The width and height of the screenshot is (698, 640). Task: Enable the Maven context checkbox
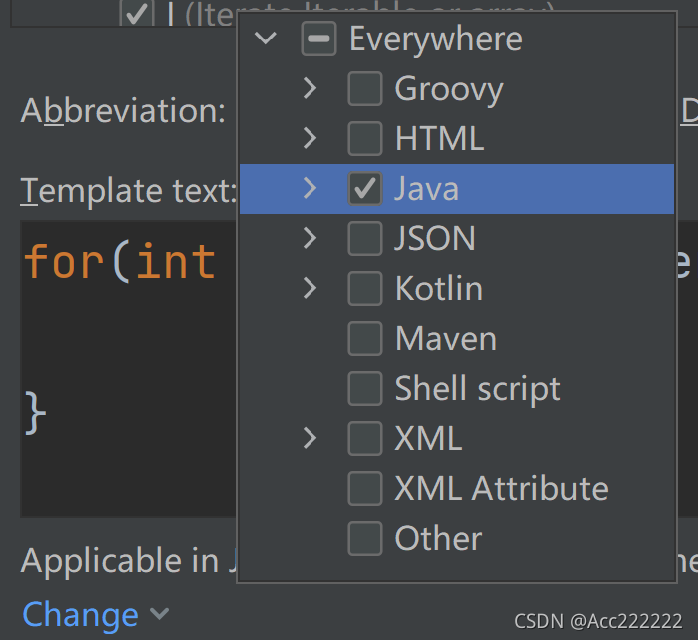point(365,339)
